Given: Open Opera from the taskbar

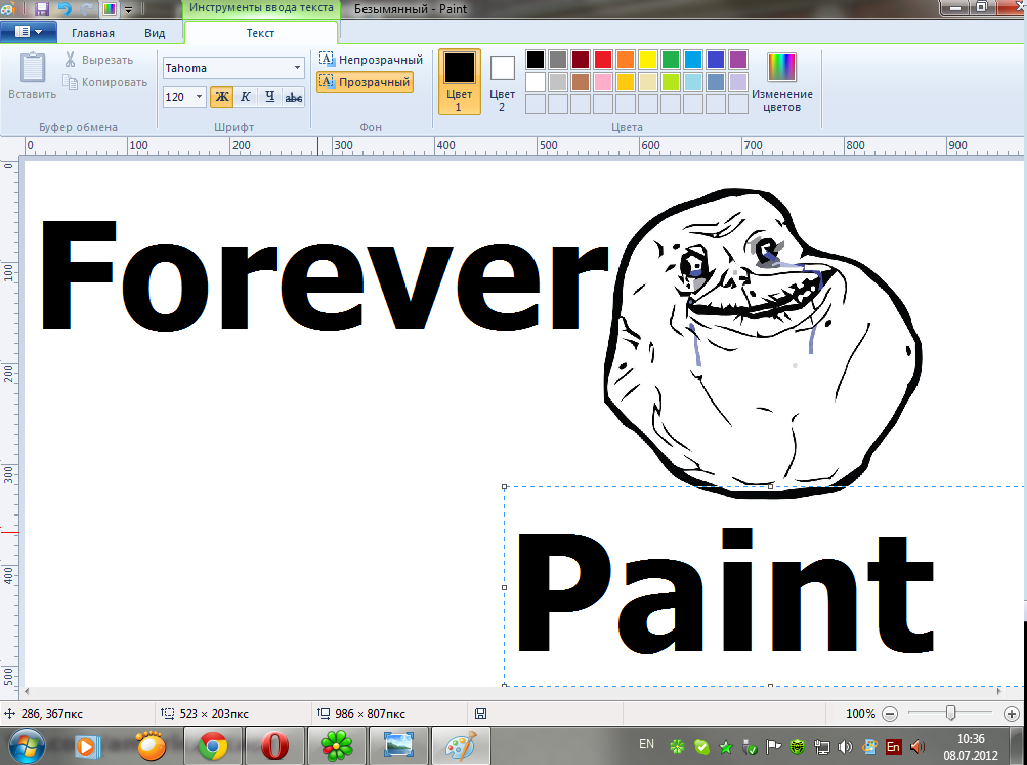Looking at the screenshot, I should coord(274,745).
